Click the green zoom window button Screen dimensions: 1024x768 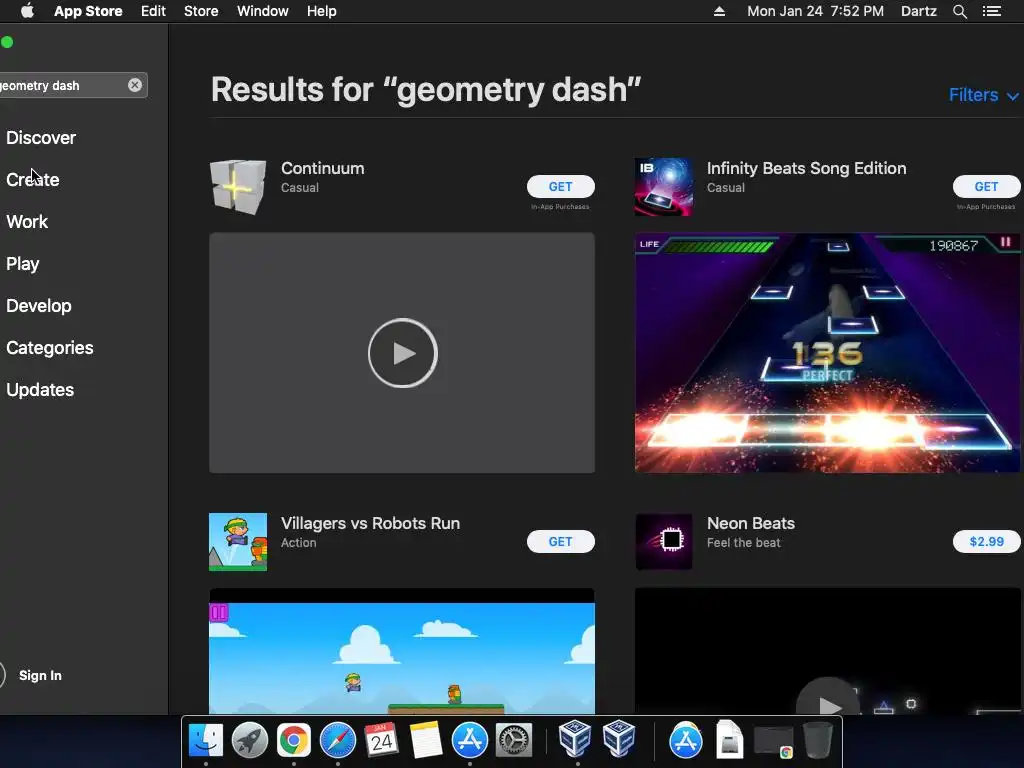click(7, 42)
